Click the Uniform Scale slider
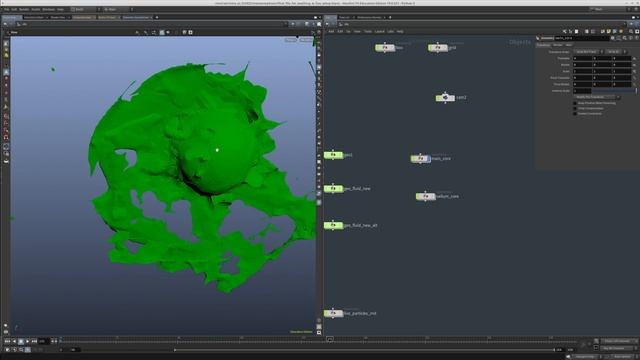640x360 pixels. pos(614,91)
